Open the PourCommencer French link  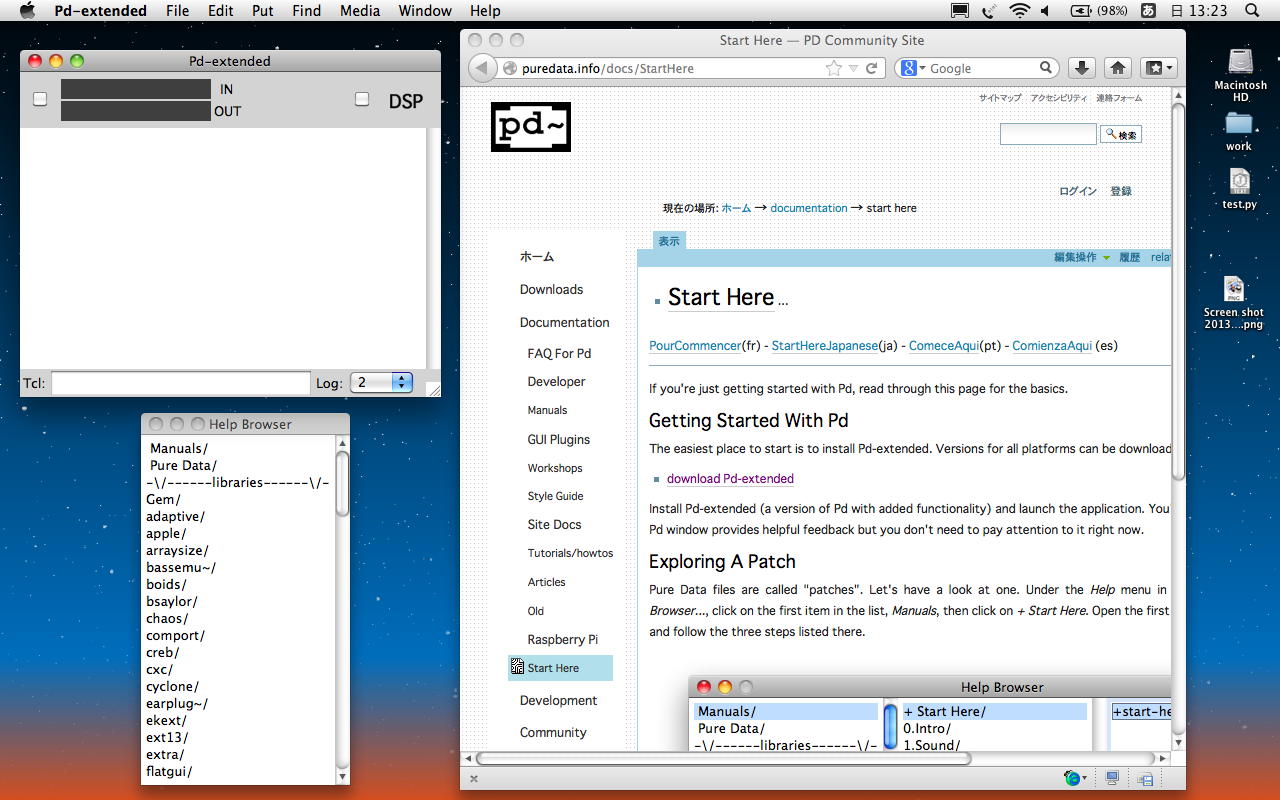pyautogui.click(x=695, y=346)
